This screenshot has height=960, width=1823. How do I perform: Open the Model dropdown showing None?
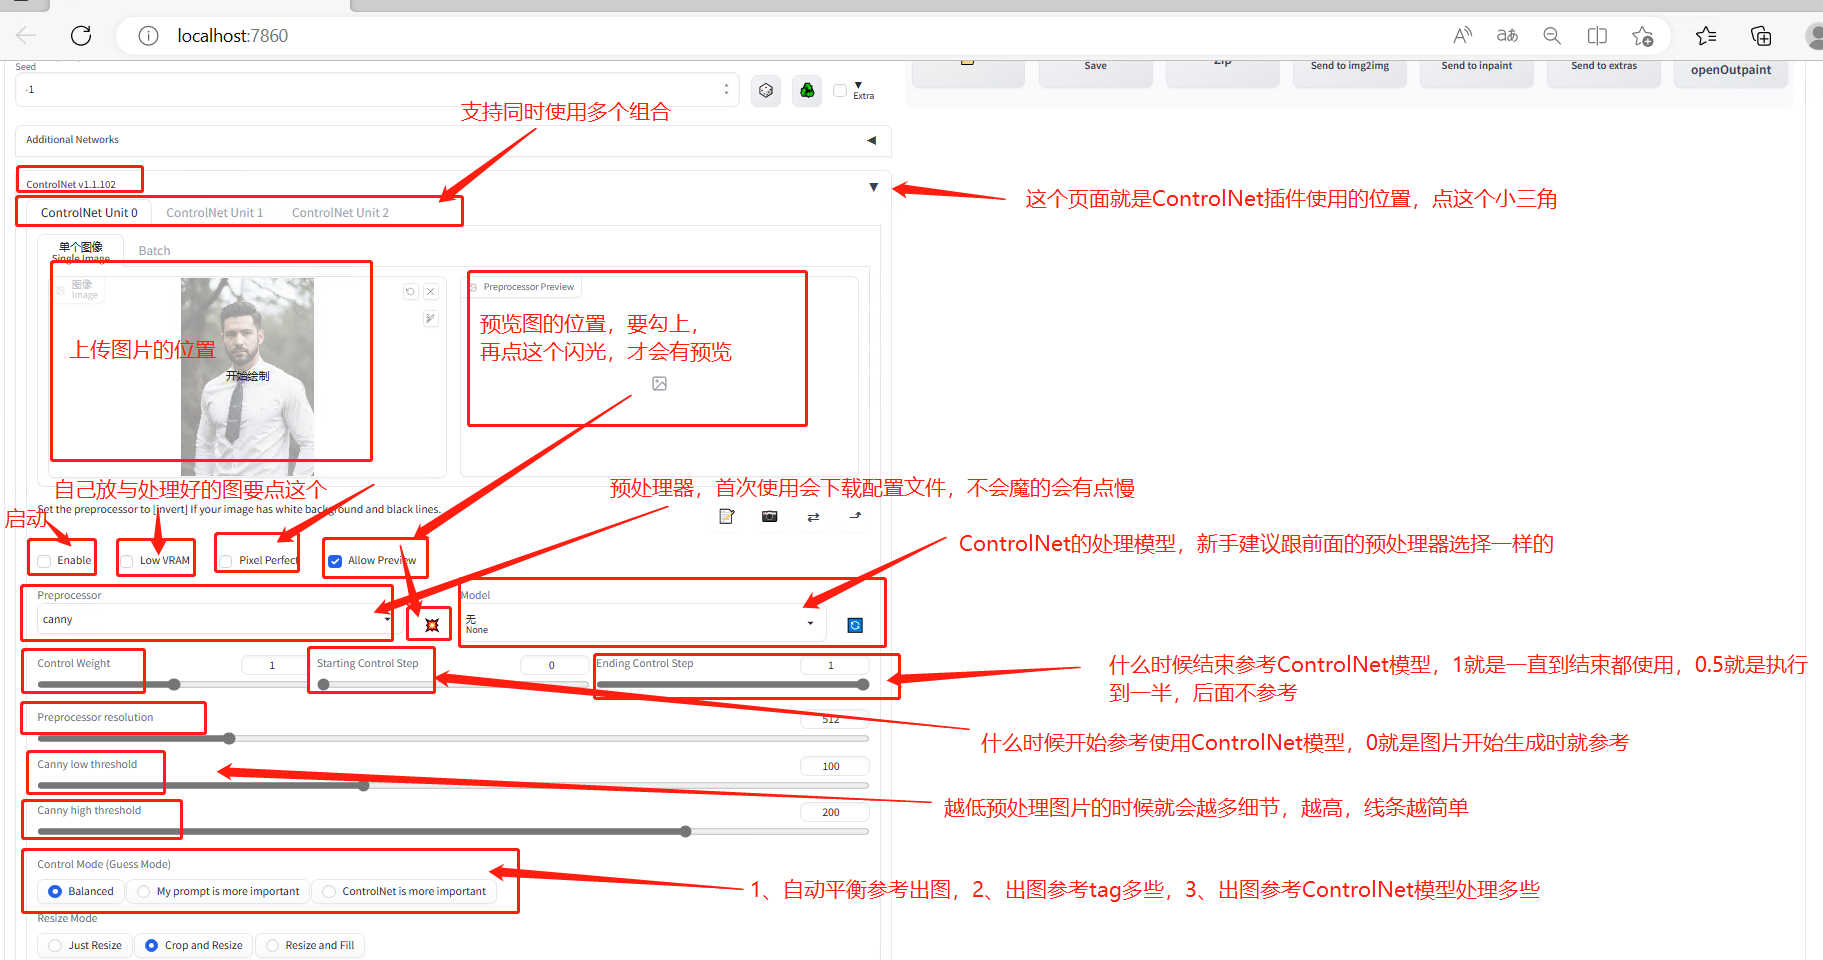pyautogui.click(x=640, y=624)
